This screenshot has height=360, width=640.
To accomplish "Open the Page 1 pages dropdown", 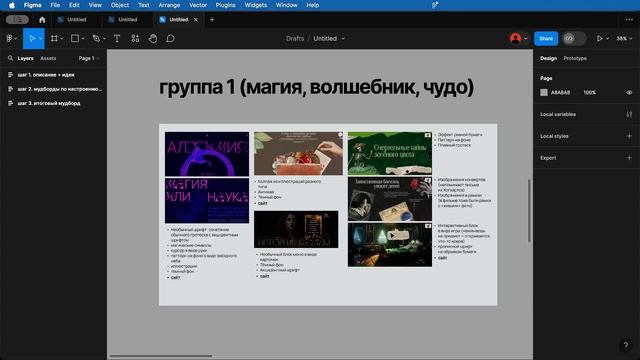I will tap(89, 58).
